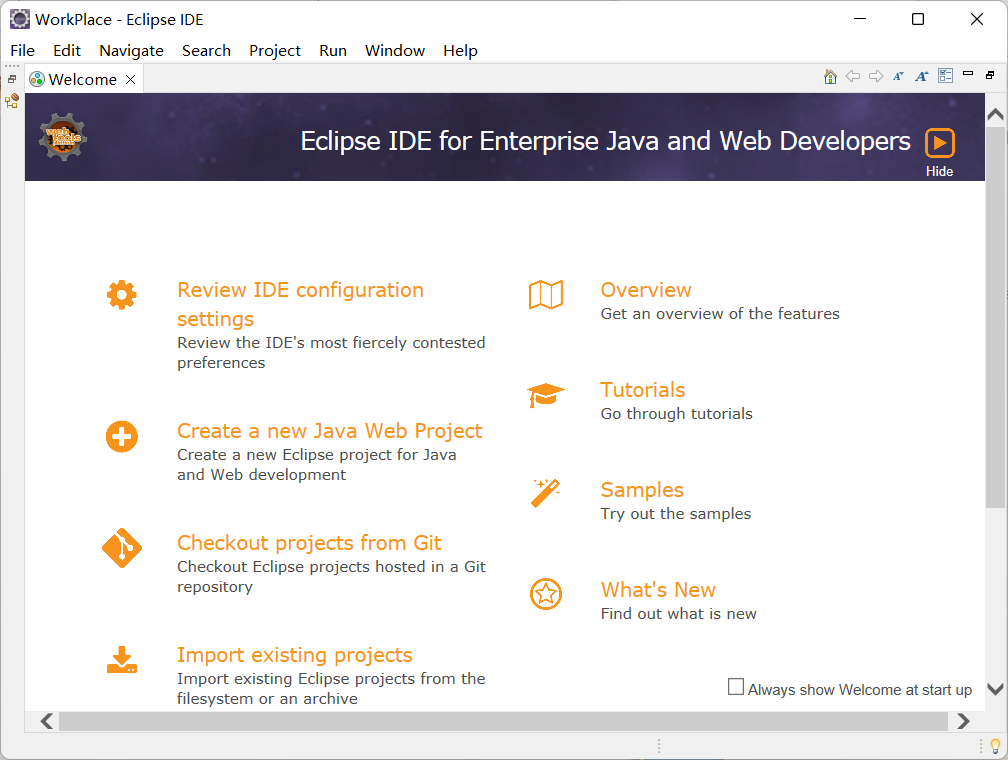Close the Welcome tab
Image resolution: width=1008 pixels, height=760 pixels.
130,79
